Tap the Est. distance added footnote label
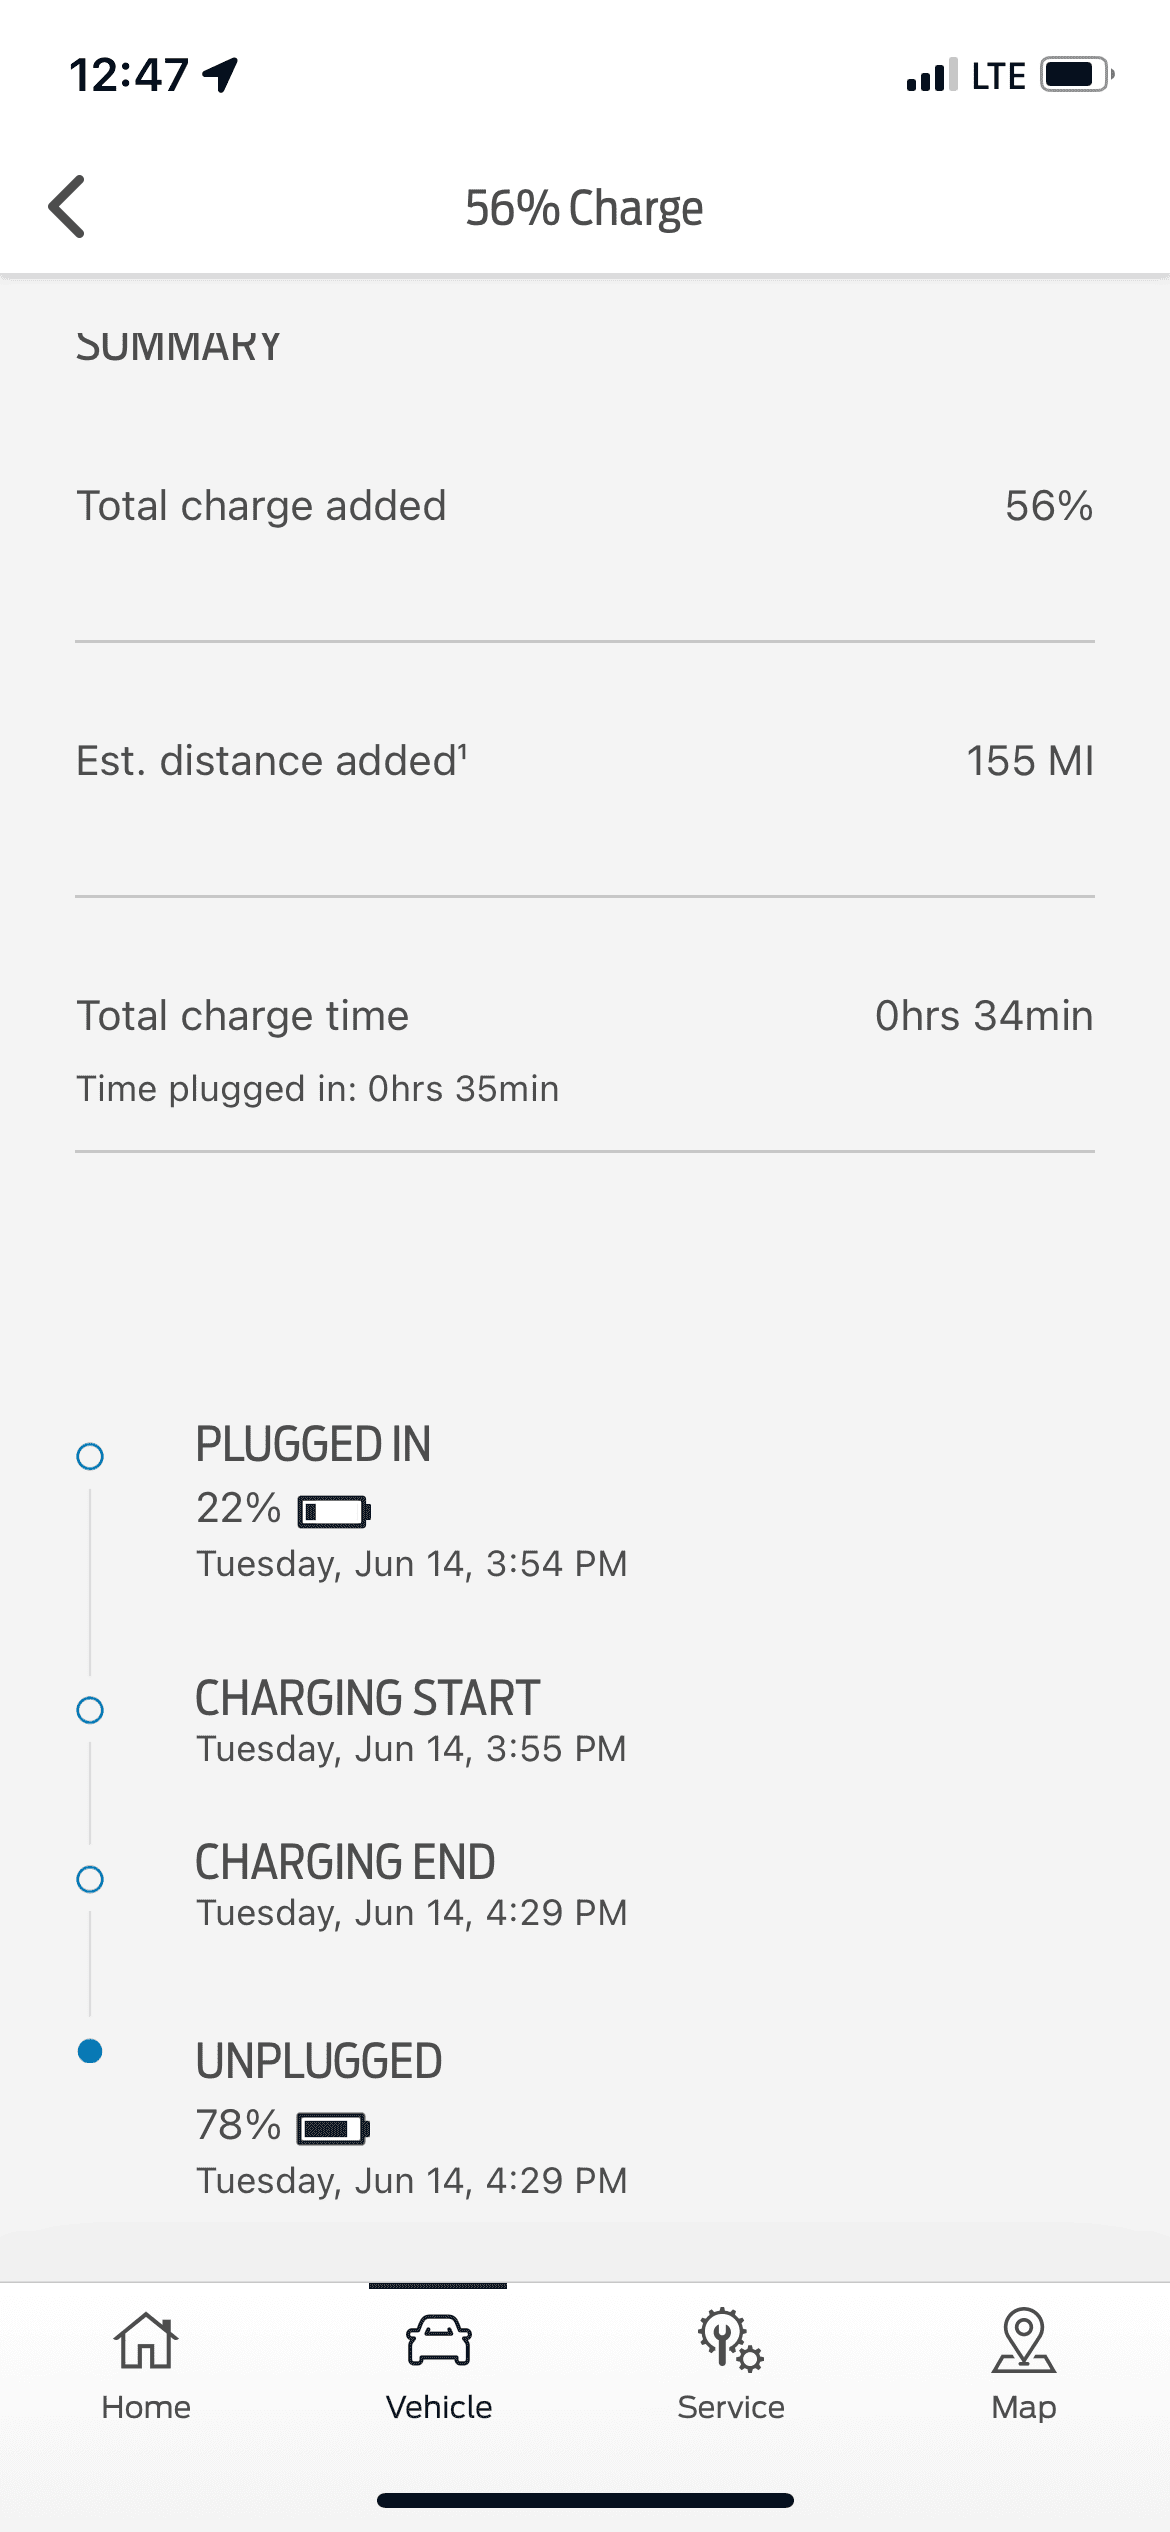This screenshot has height=2532, width=1170. pyautogui.click(x=272, y=761)
